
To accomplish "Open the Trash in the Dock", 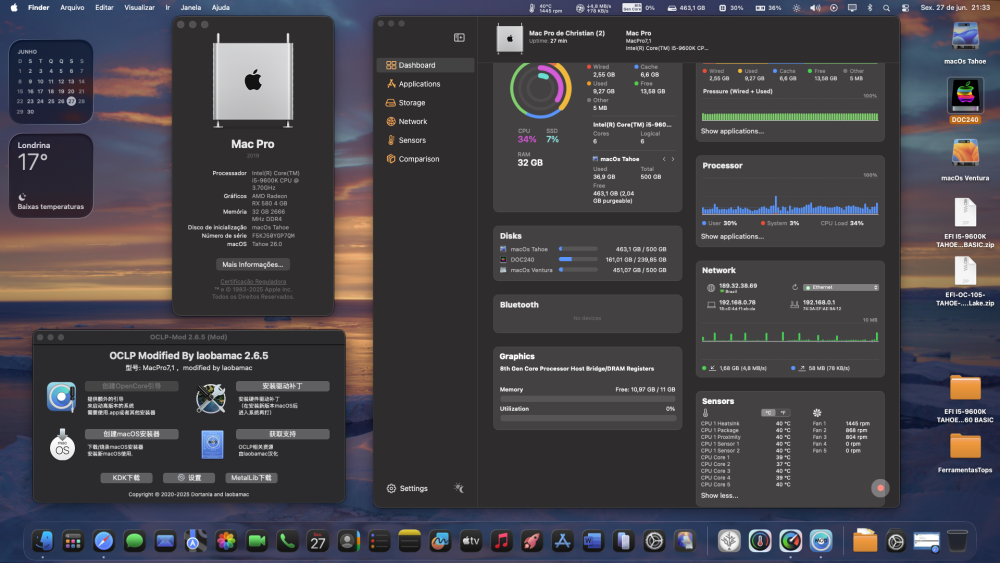I will (x=957, y=541).
